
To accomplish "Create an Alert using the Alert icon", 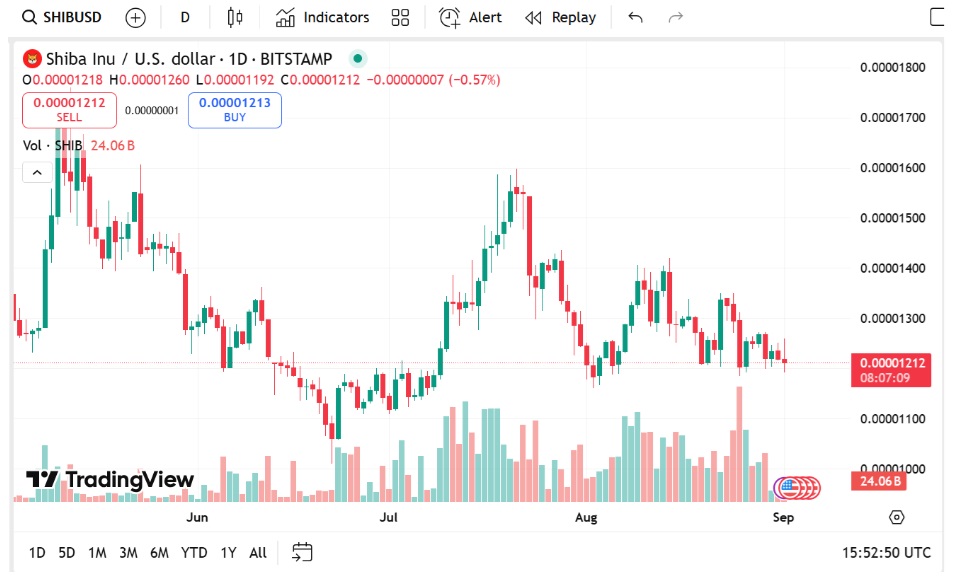I will [470, 17].
